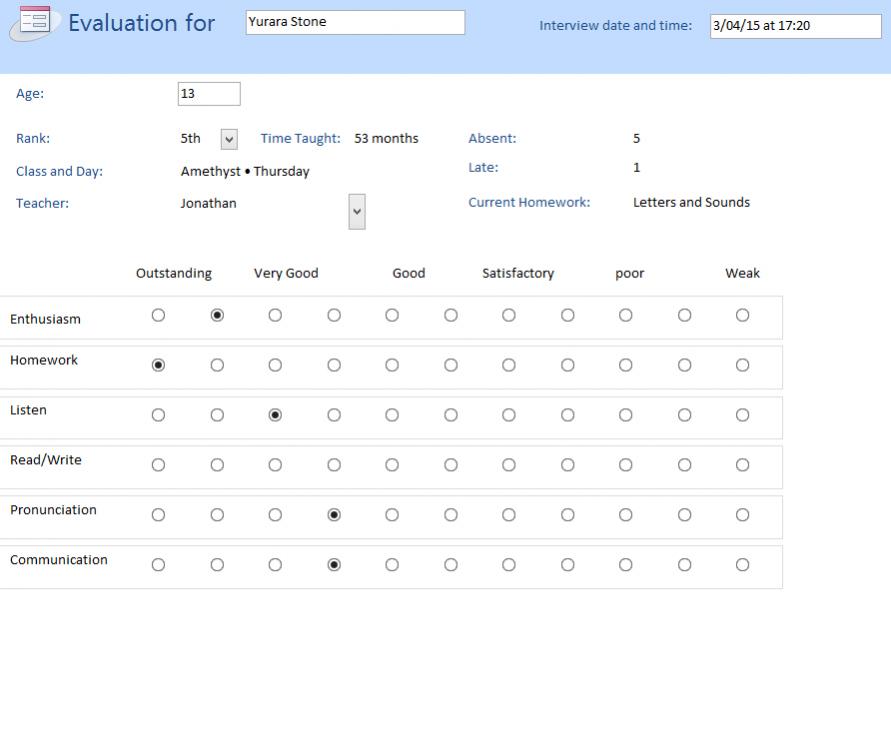This screenshot has width=891, height=748.
Task: Select first Outstanding radio for Listen
Action: 158,415
